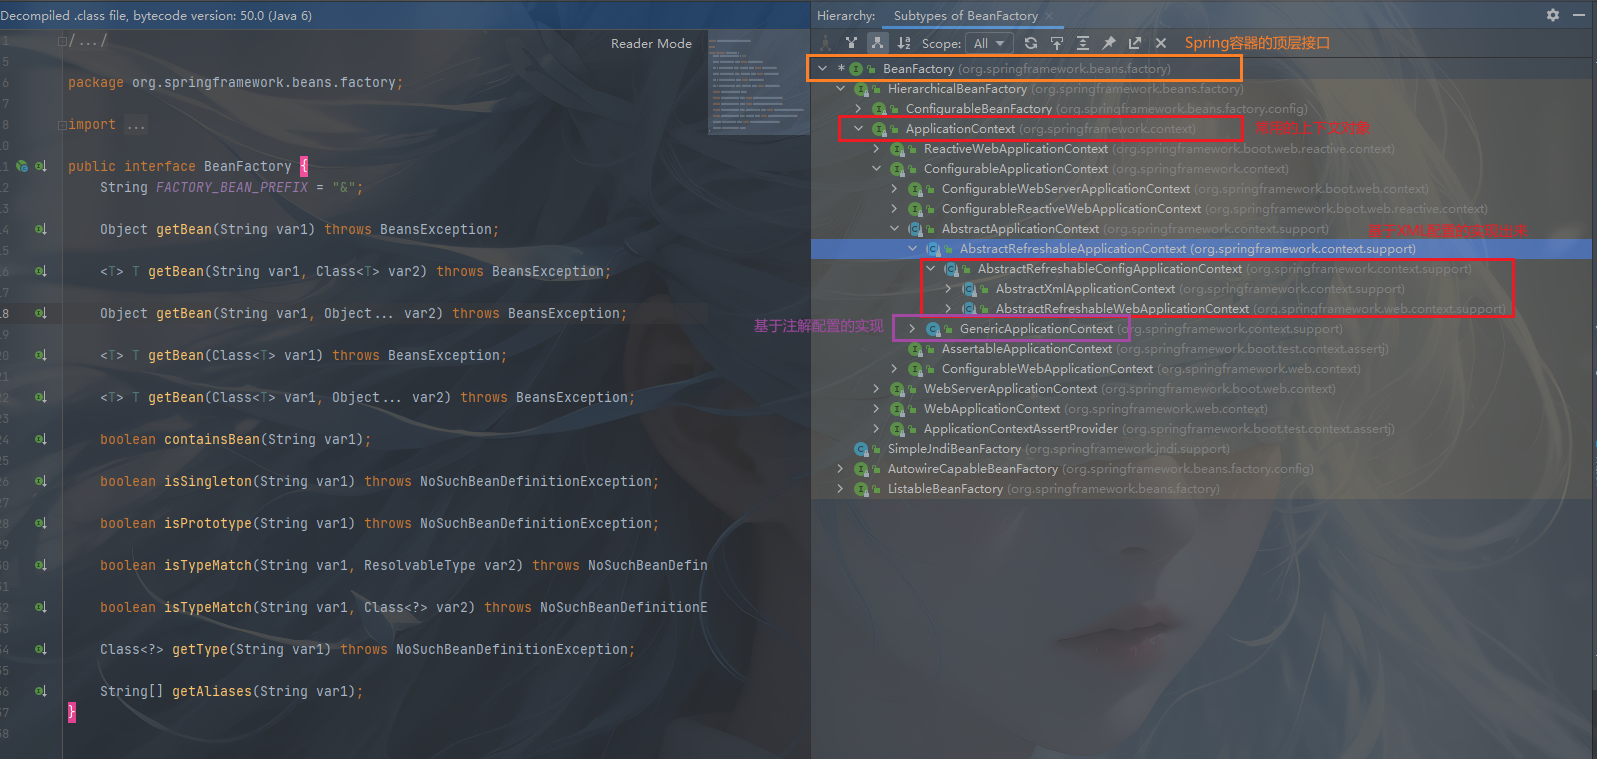Expand the folded import section
1597x759 pixels.
(62, 125)
